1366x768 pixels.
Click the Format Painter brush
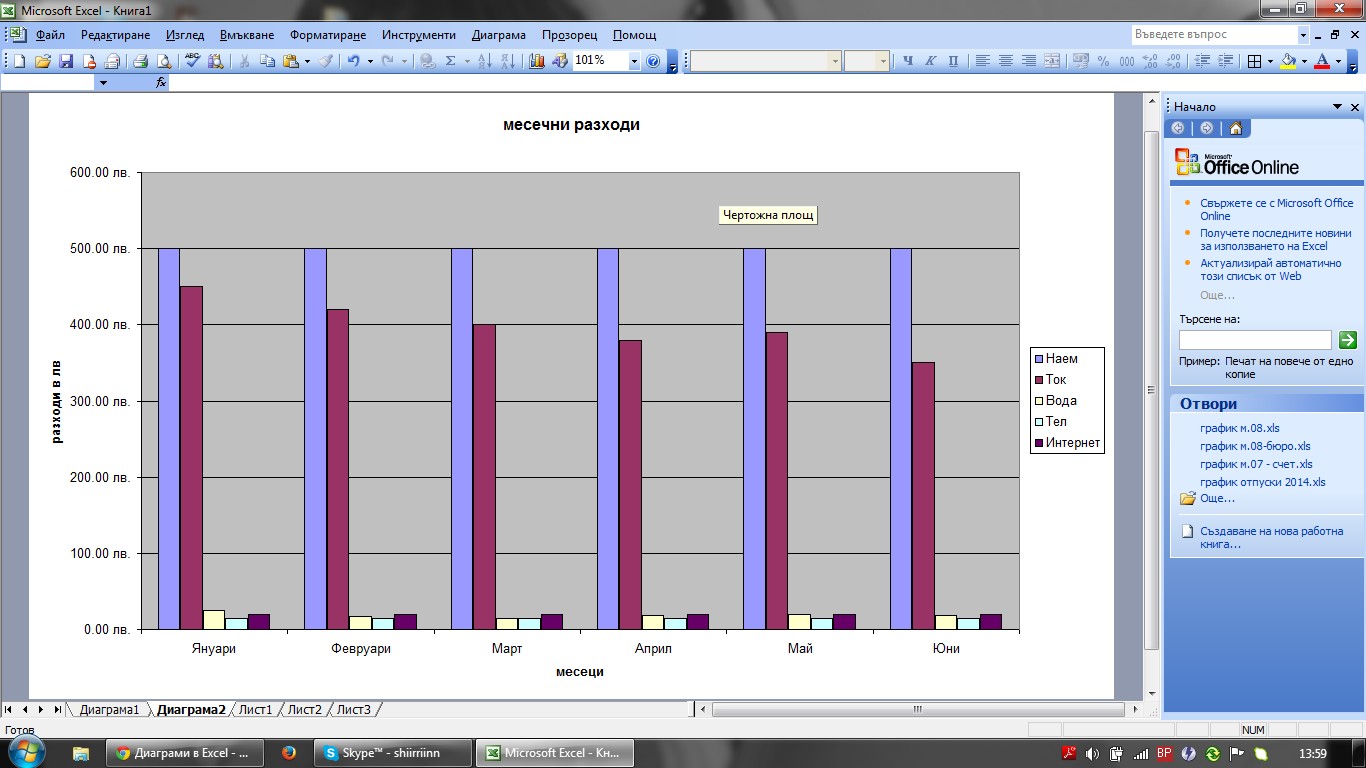326,61
